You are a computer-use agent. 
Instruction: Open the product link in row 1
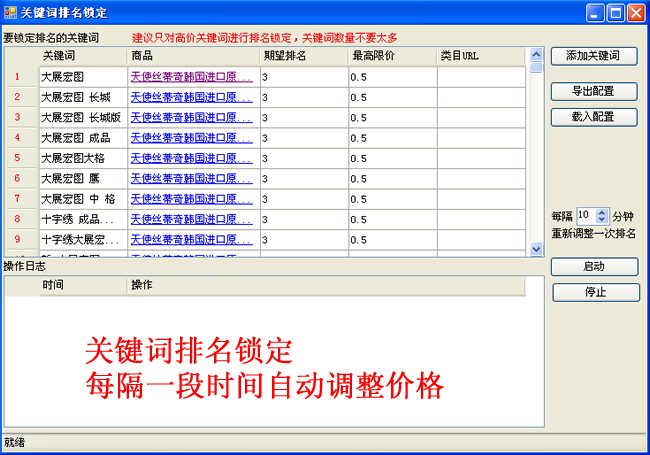(191, 76)
